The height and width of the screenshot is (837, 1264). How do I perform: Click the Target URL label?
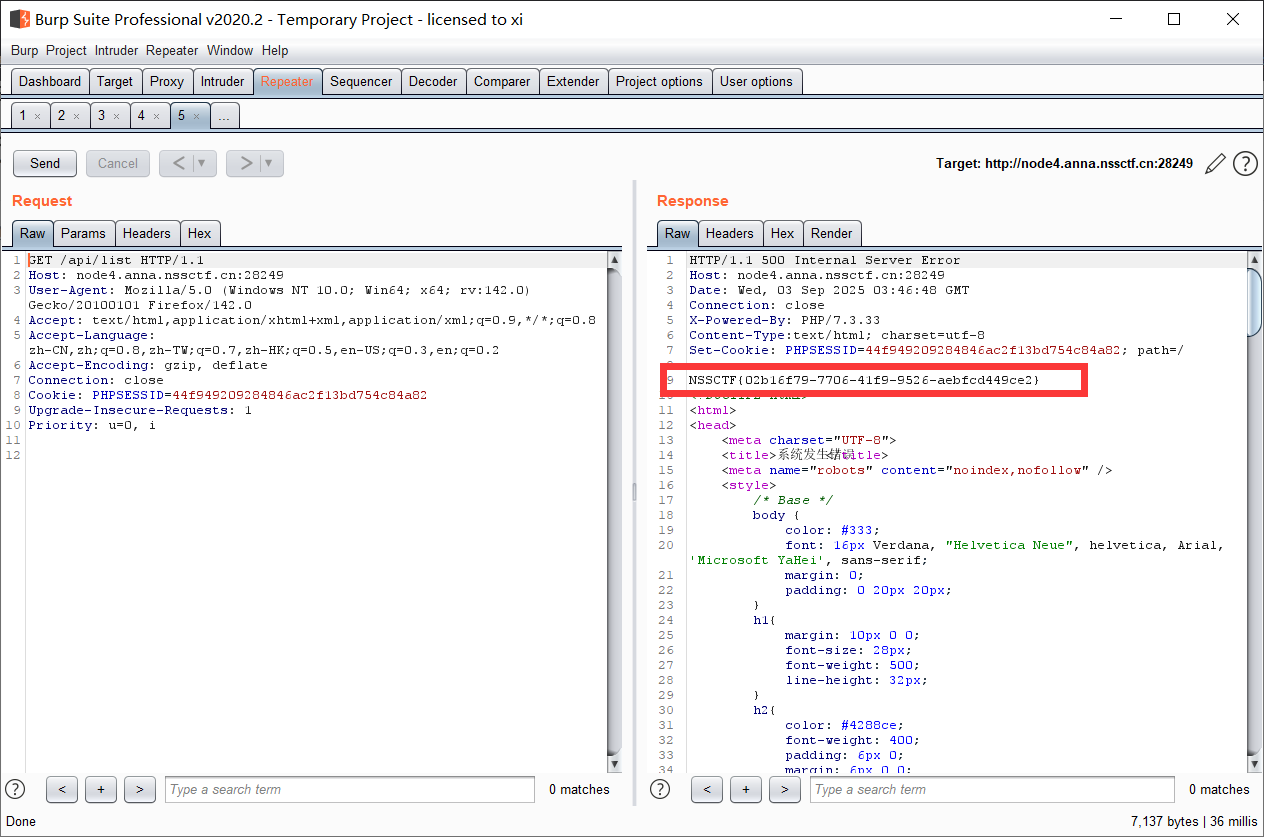[1064, 163]
